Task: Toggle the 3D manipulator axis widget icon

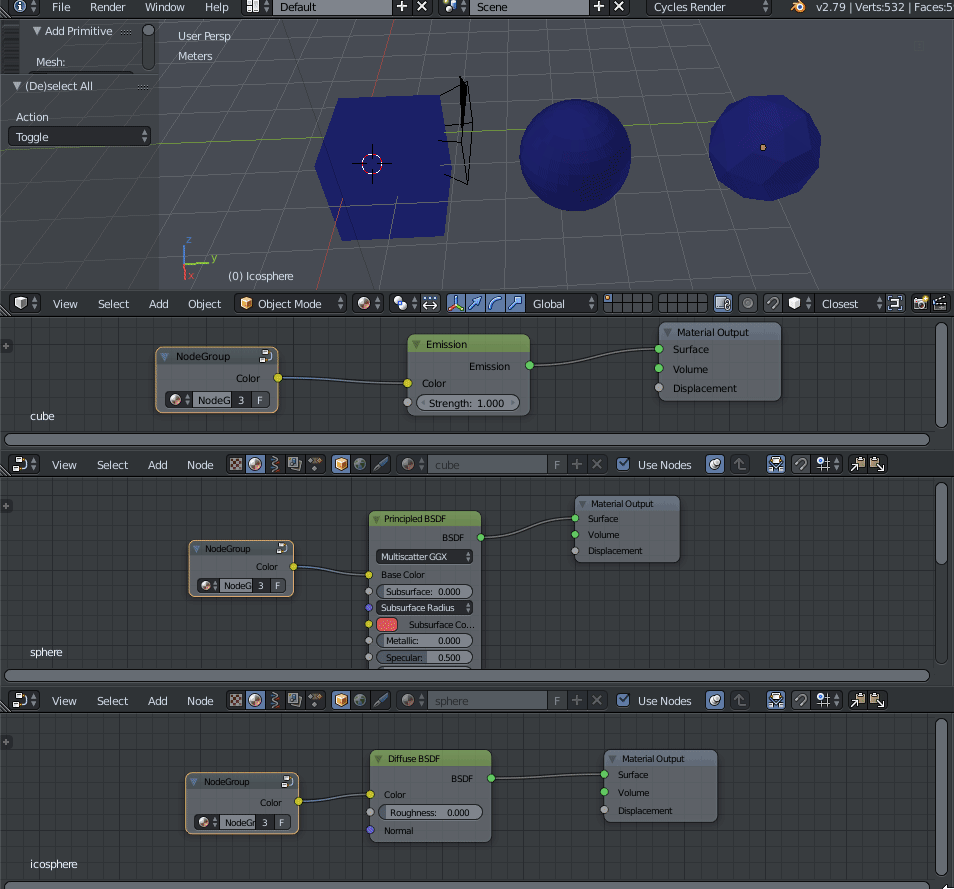Action: [456, 303]
